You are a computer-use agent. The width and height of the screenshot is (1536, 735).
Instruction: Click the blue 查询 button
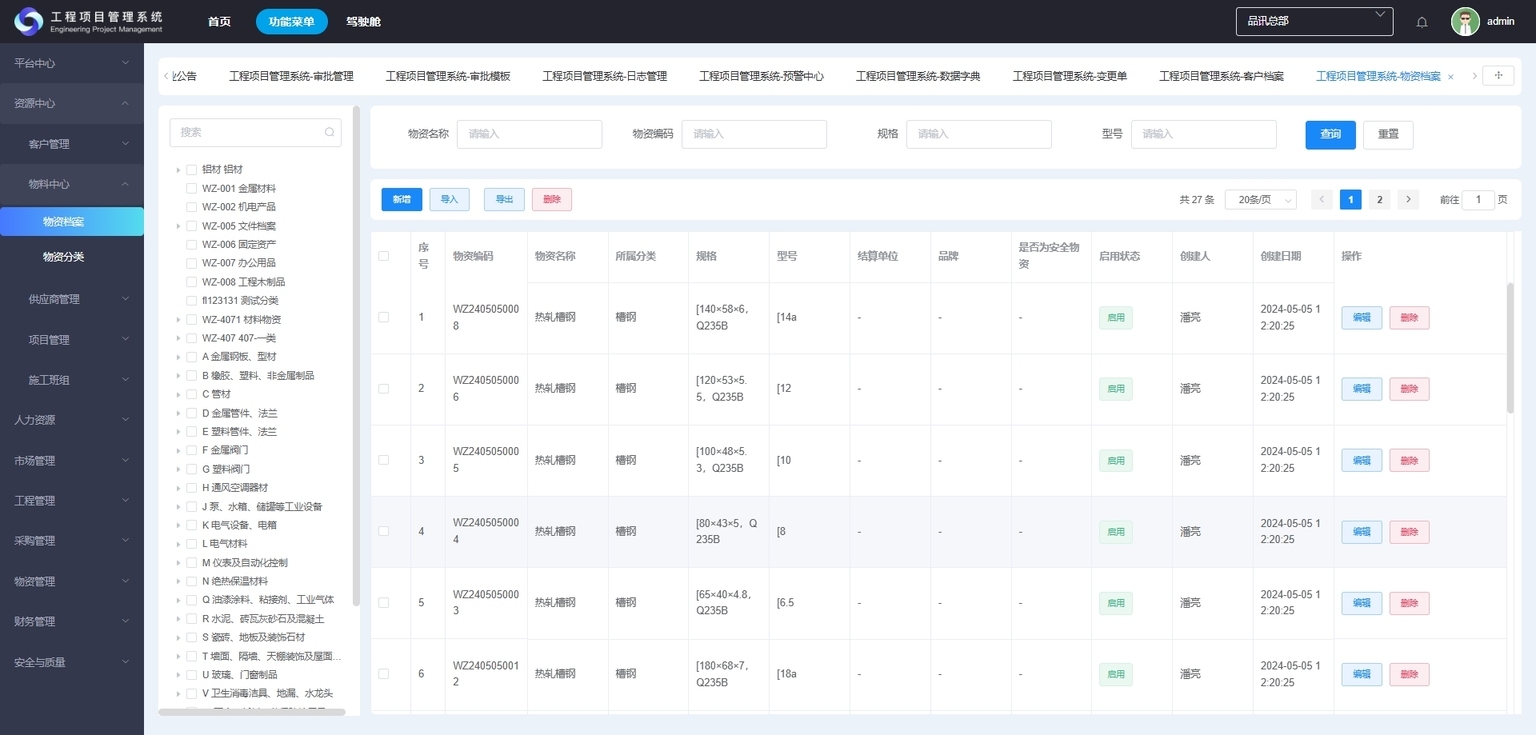[1330, 134]
